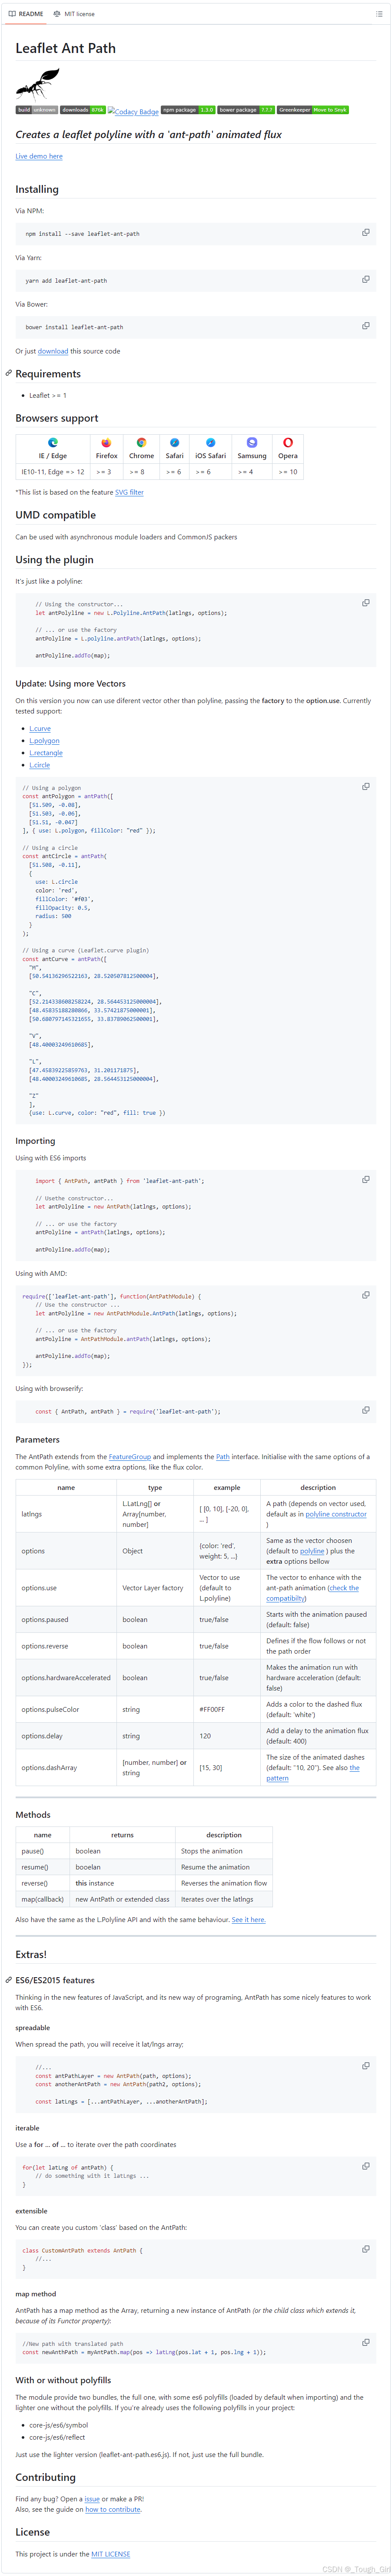Image resolution: width=392 pixels, height=2576 pixels.
Task: Click the Chrome browser icon
Action: [141, 442]
